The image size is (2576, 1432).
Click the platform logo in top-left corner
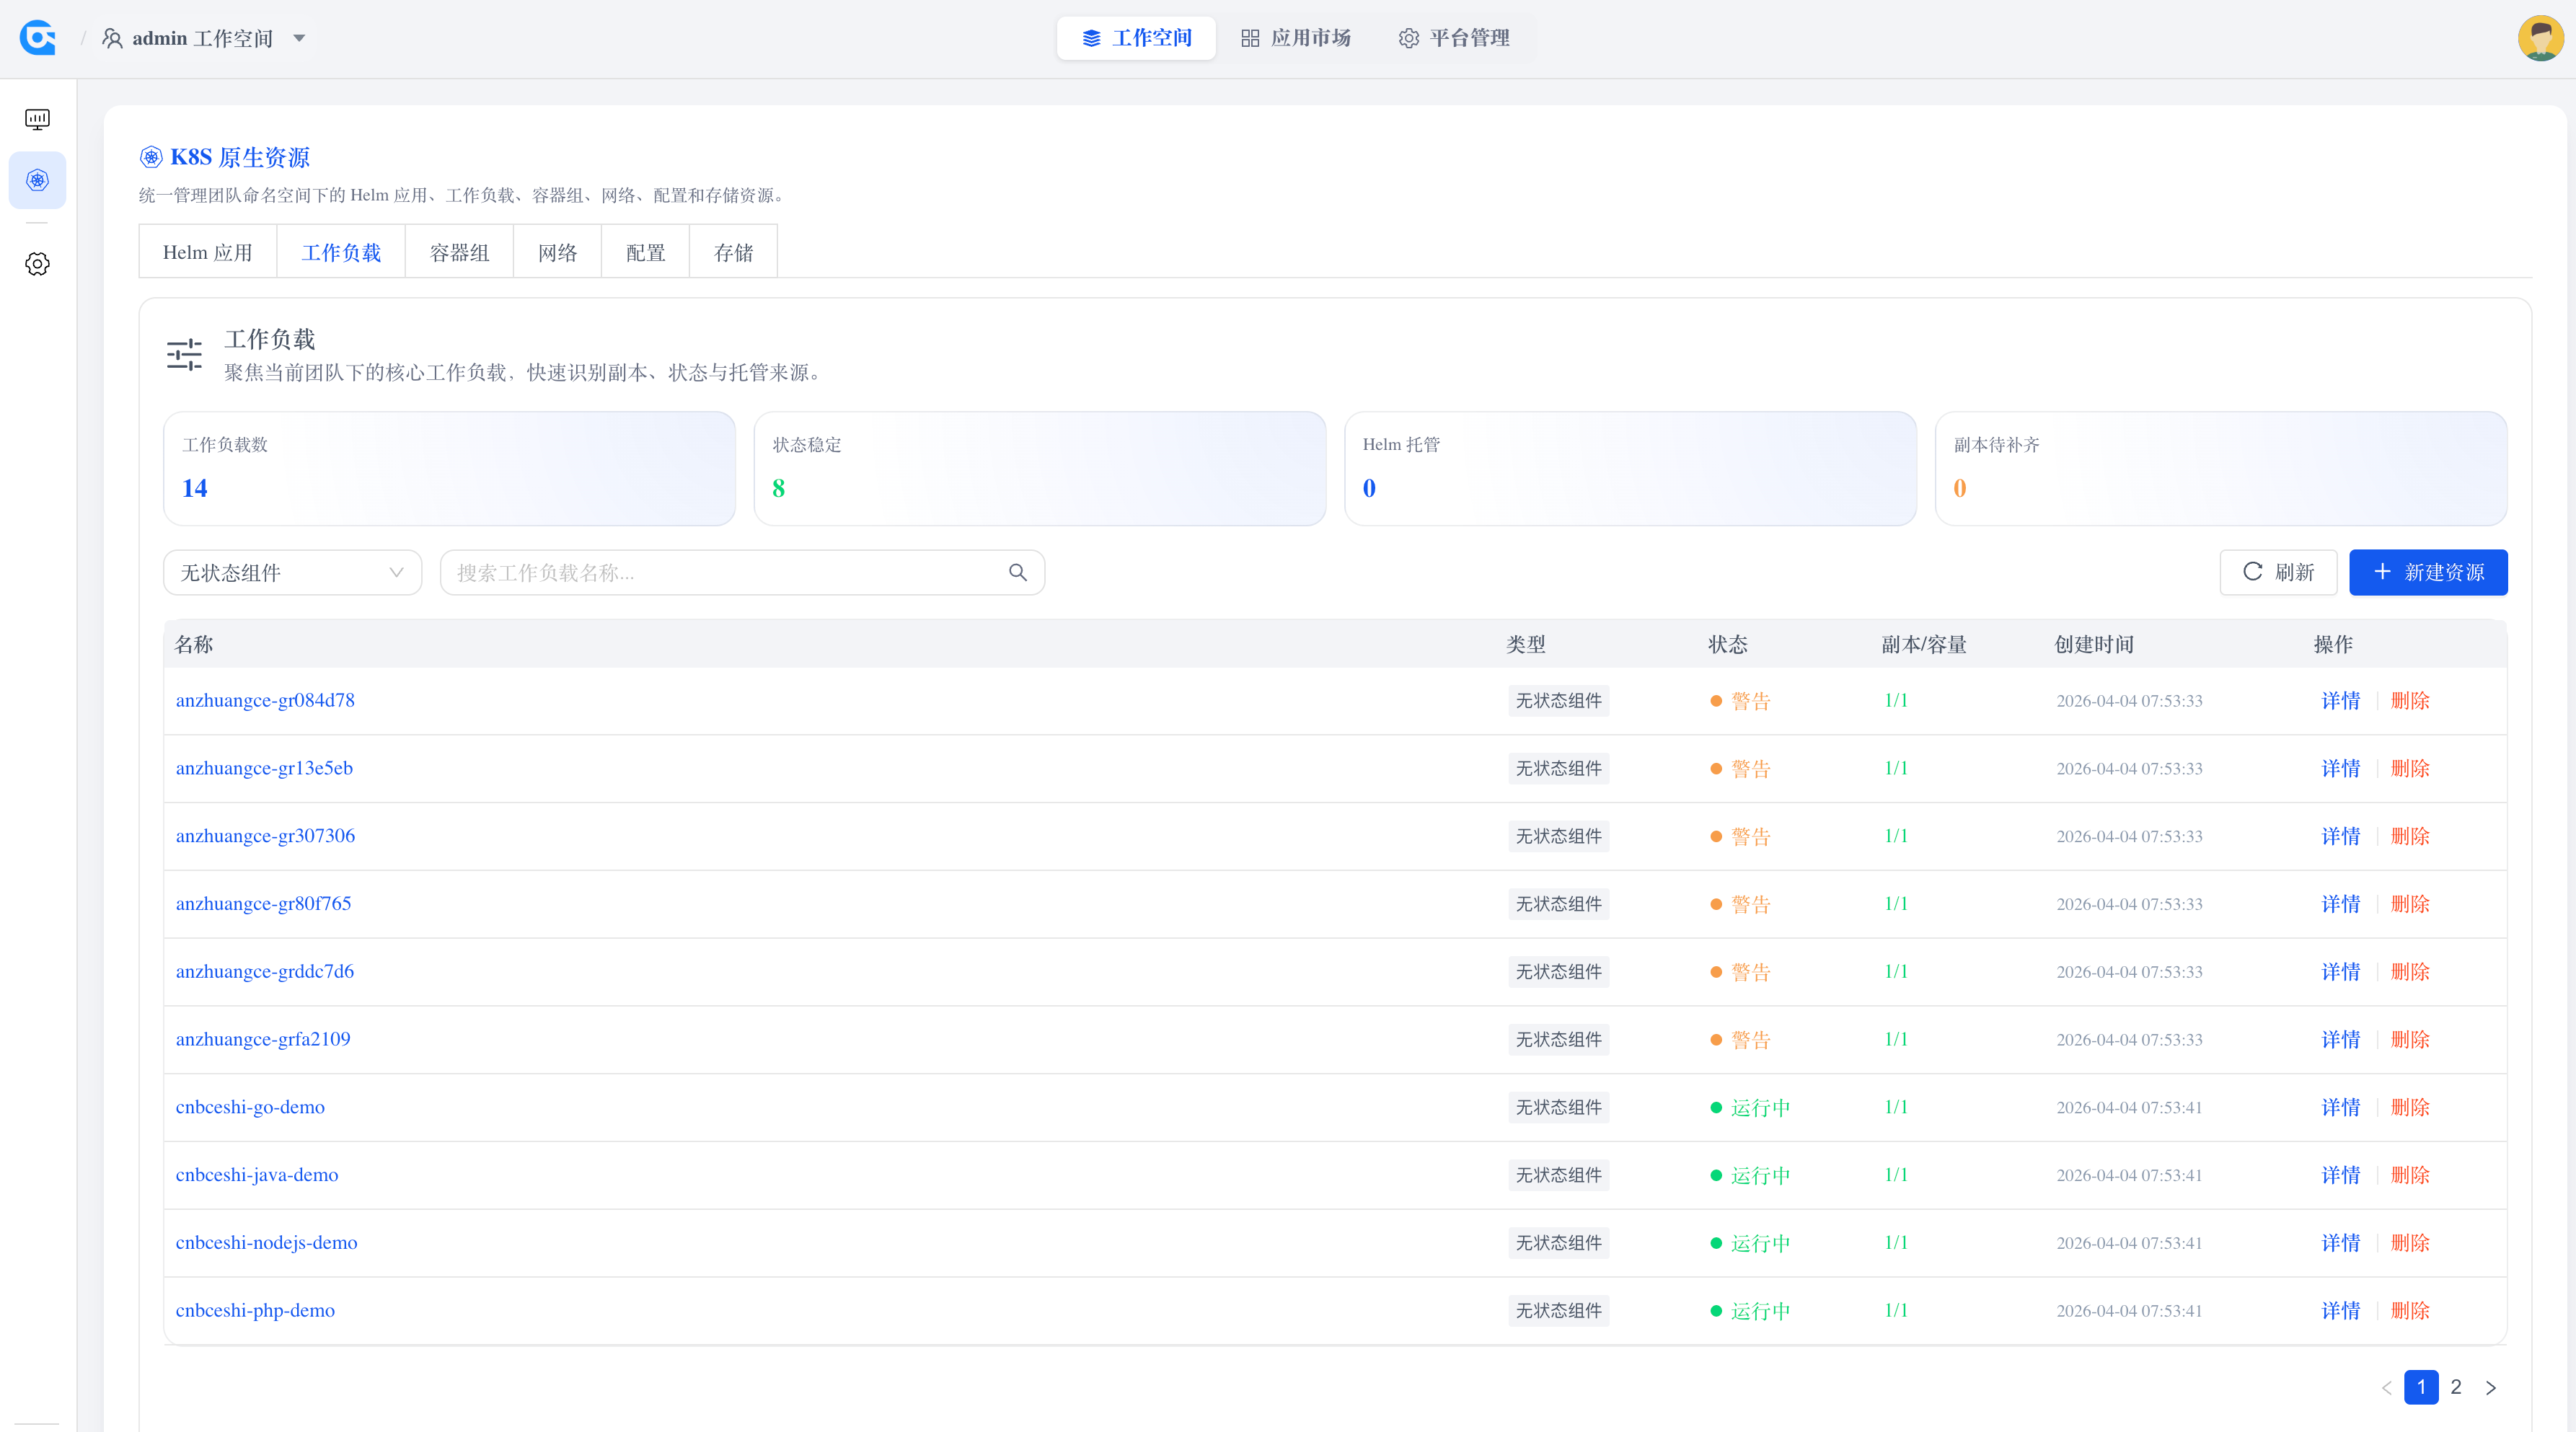coord(37,38)
